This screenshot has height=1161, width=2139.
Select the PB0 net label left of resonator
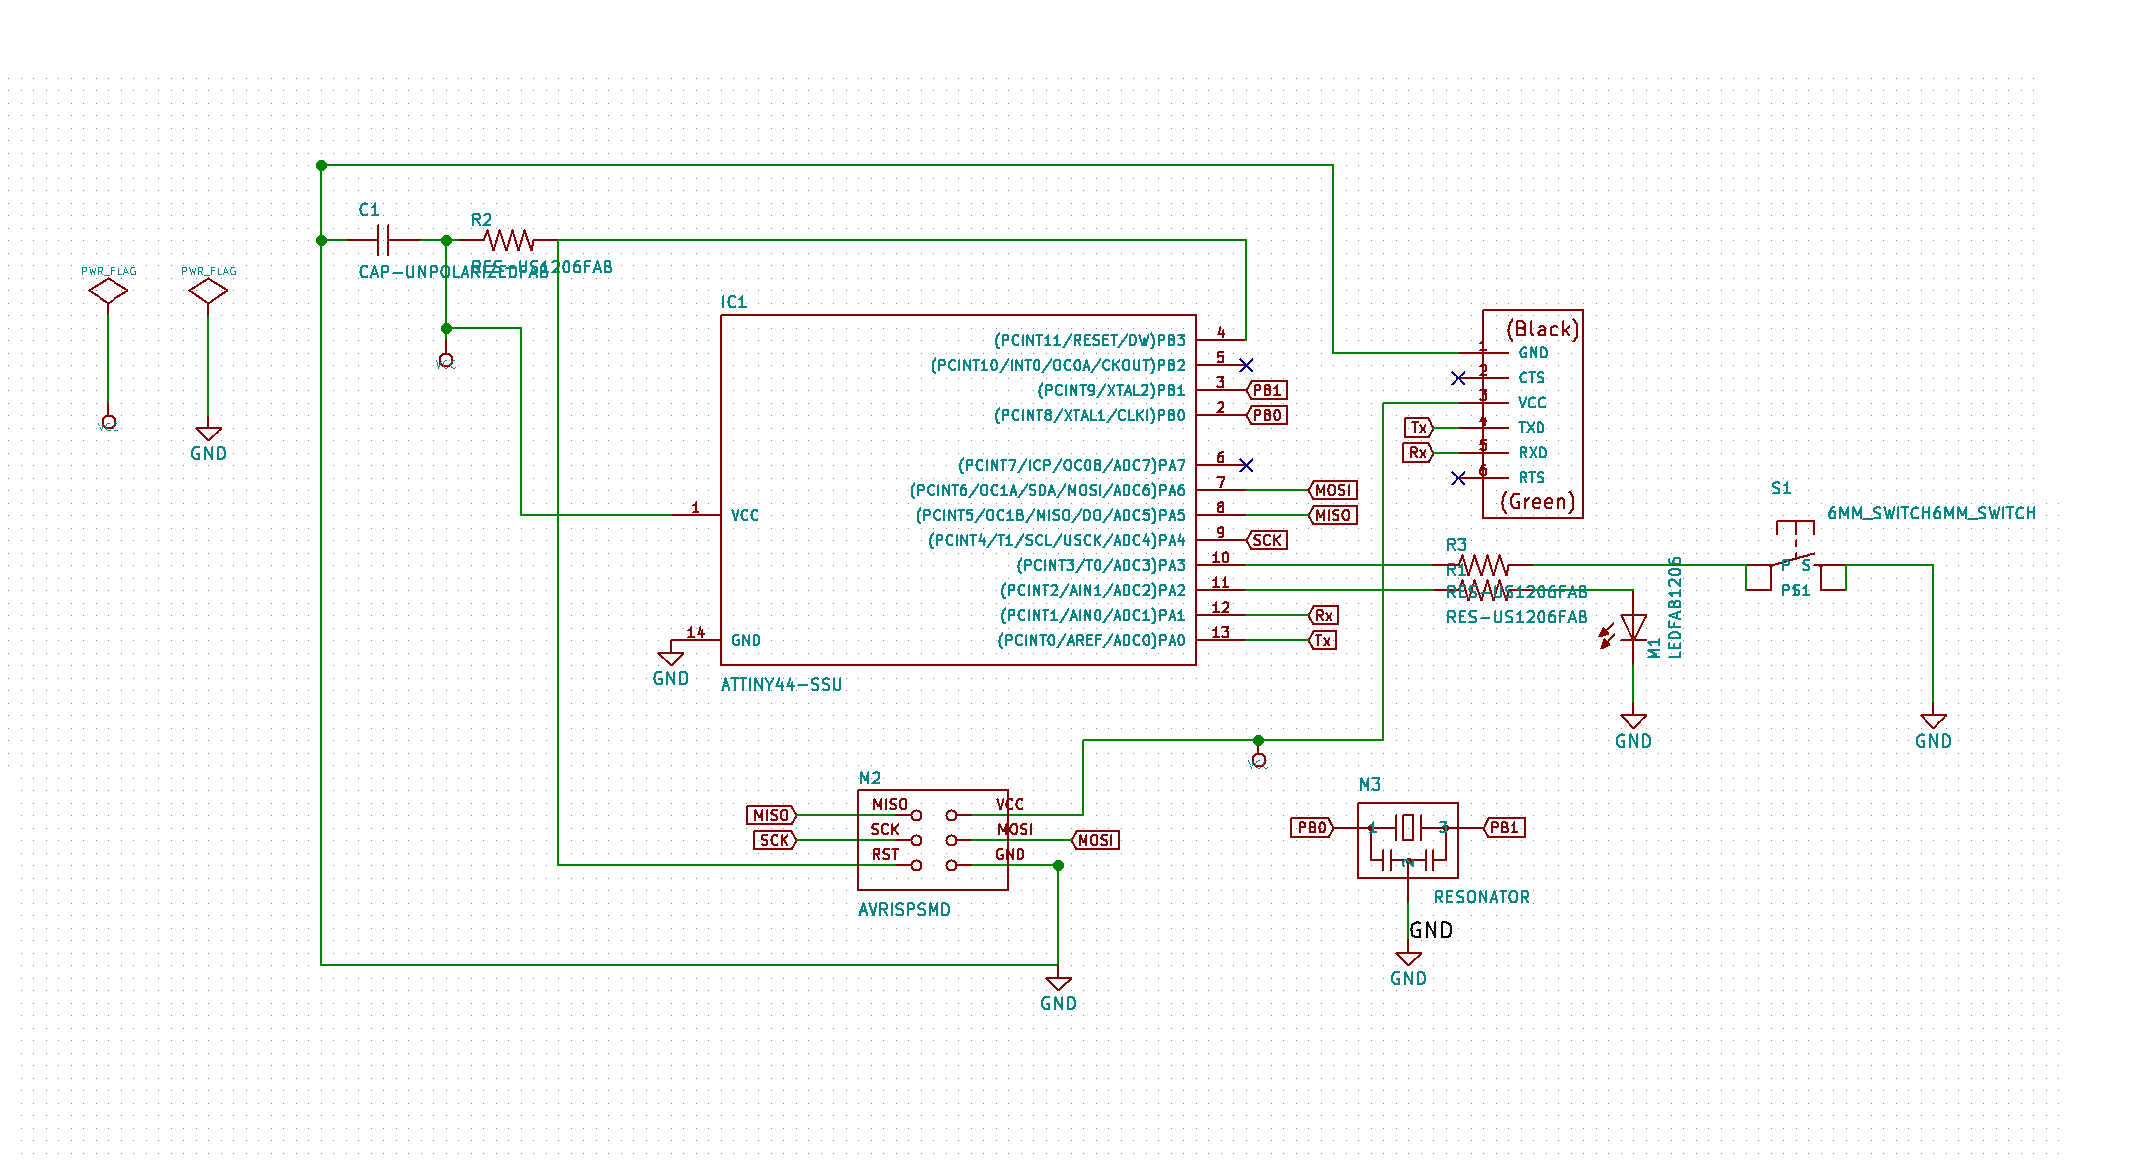(x=1312, y=828)
